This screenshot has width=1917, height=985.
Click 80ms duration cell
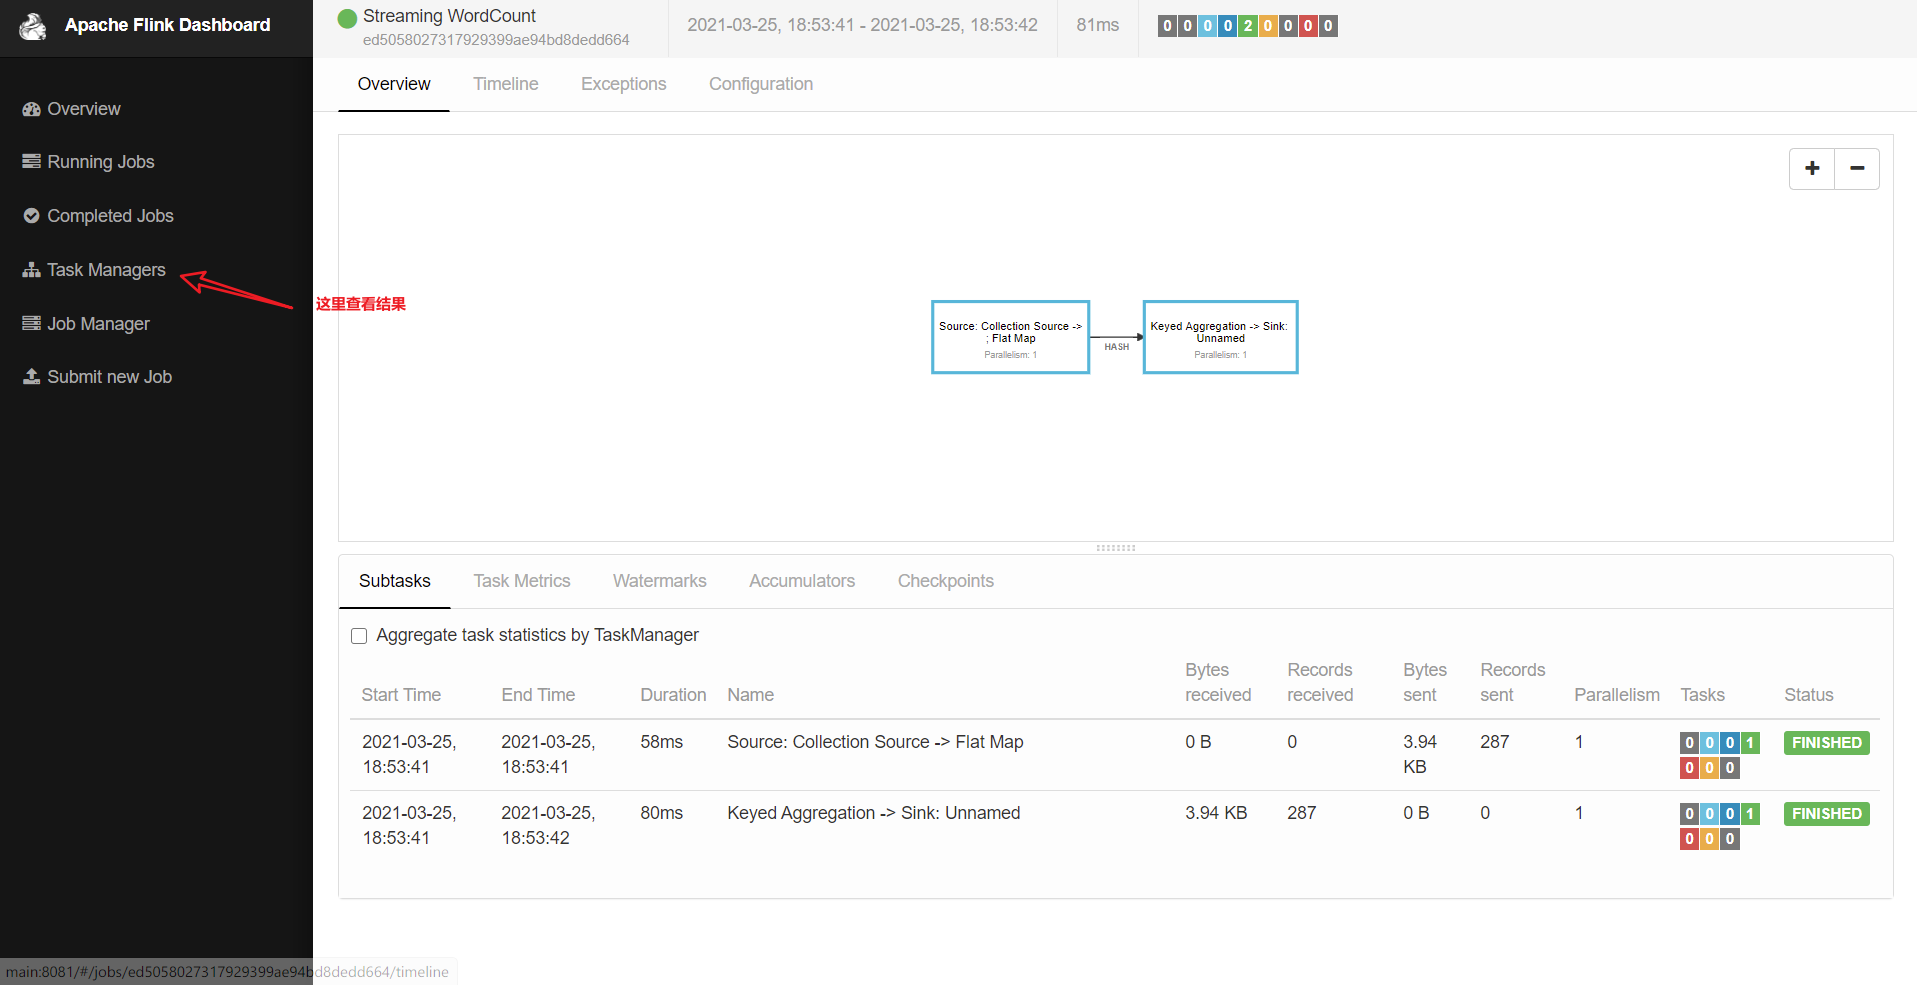click(x=662, y=813)
